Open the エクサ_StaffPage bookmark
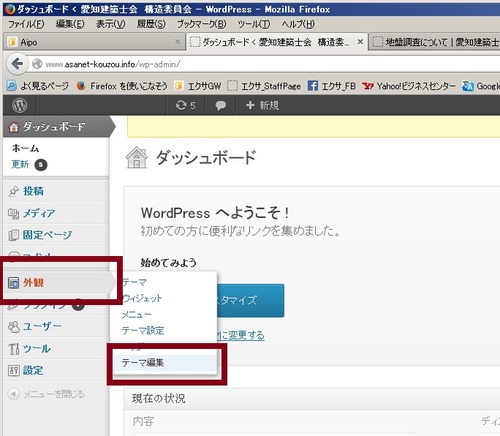 pyautogui.click(x=264, y=86)
